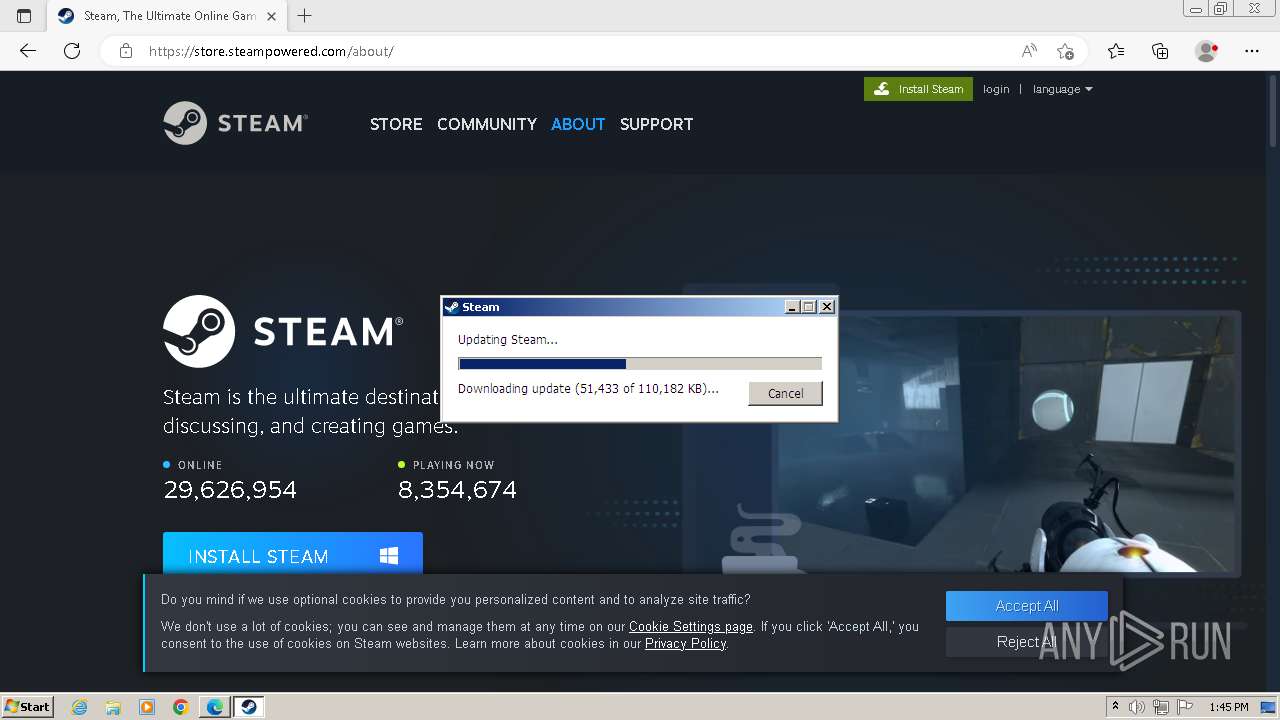The image size is (1280, 720).
Task: Click the login link
Action: (996, 89)
